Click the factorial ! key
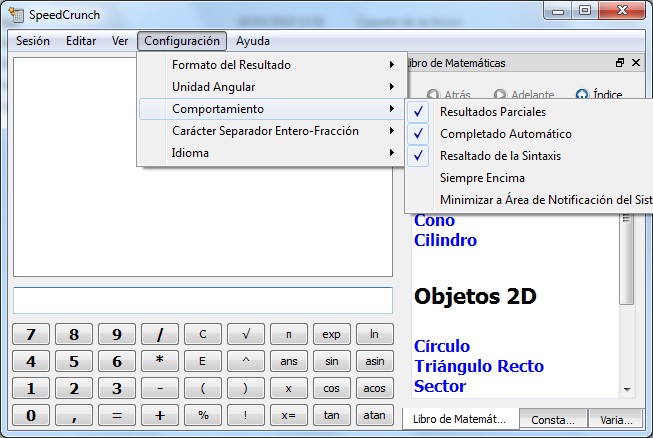Screen dimensions: 653x438 246,415
